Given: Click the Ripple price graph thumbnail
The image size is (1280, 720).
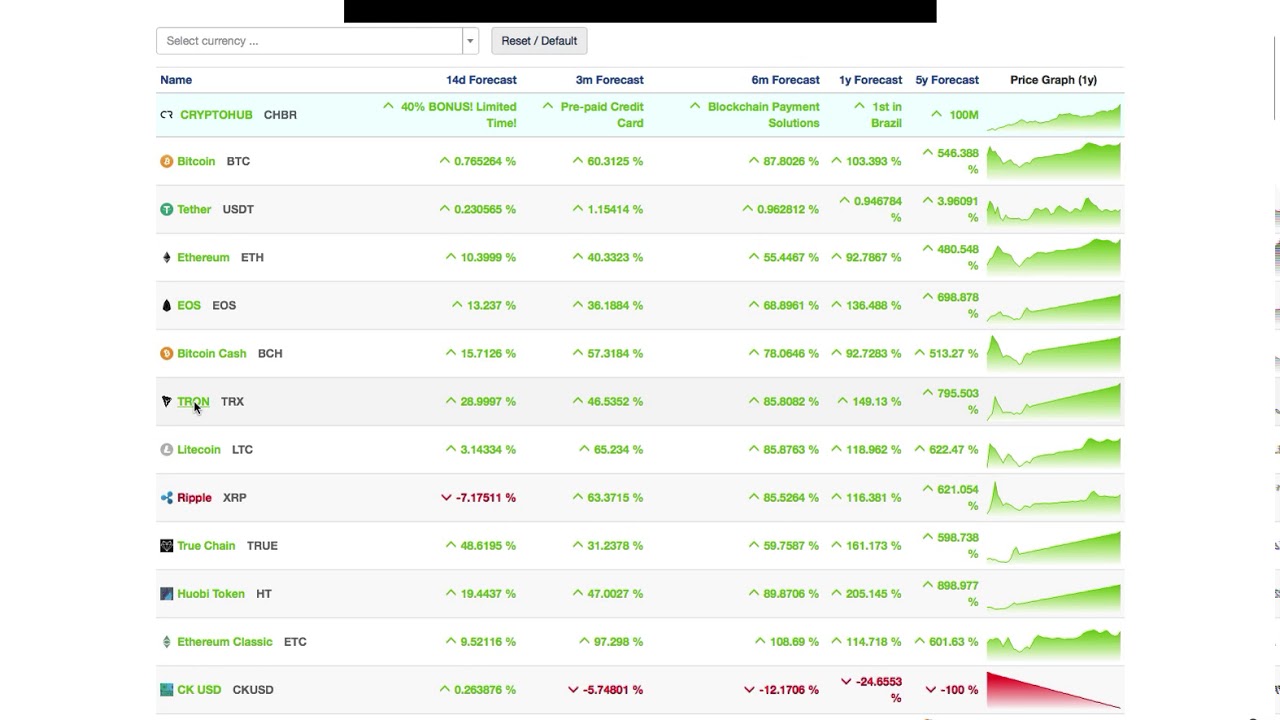Looking at the screenshot, I should 1054,497.
